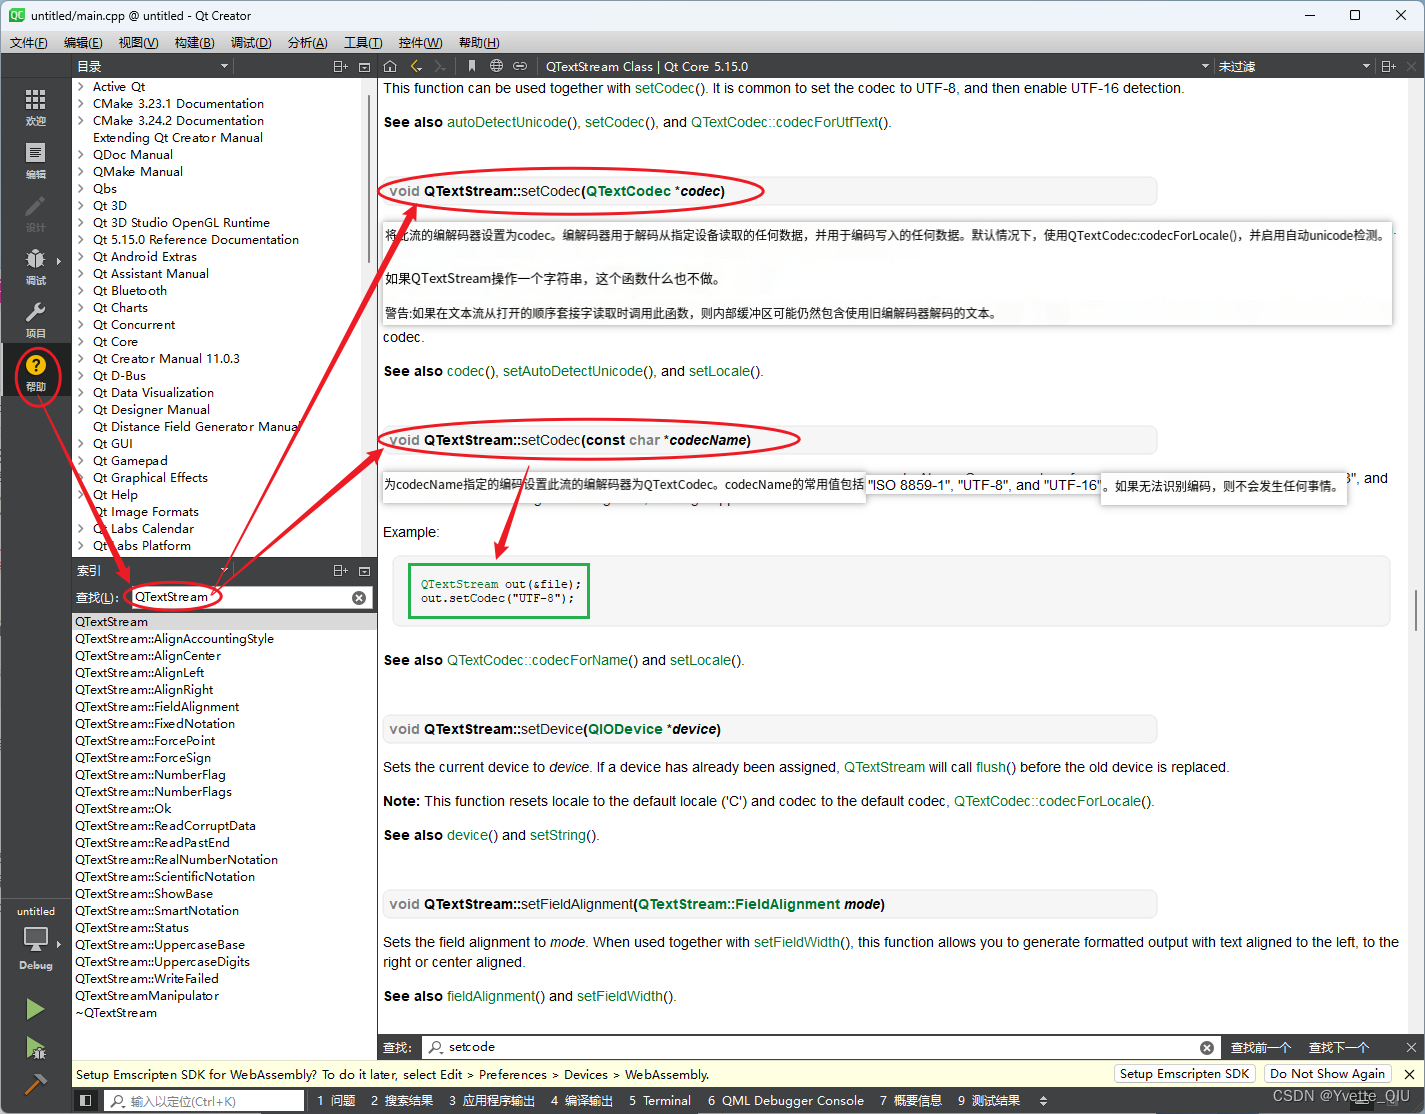Click 查找前一个 find previous button

coord(1260,1047)
